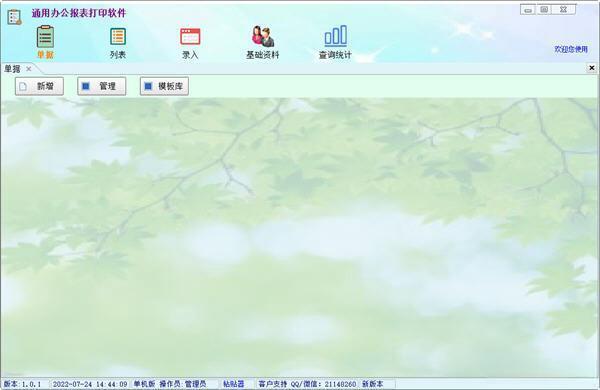Viewport: 600px width, 390px height.
Task: Close the 单据 tab with its x
Action: tap(29, 69)
